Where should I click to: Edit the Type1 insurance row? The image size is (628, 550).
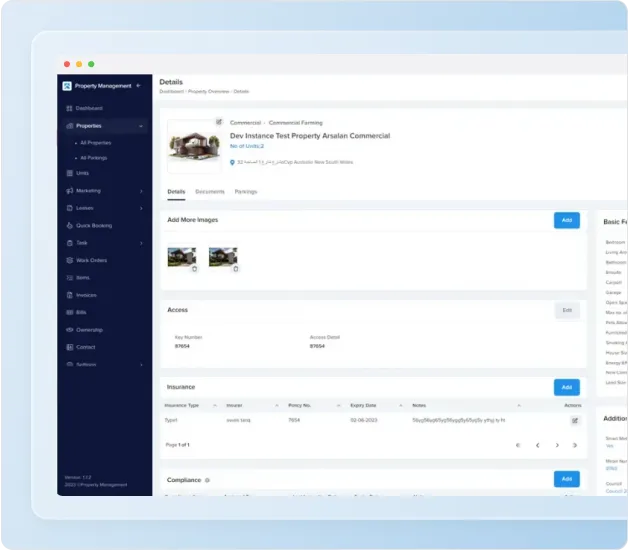tap(575, 421)
